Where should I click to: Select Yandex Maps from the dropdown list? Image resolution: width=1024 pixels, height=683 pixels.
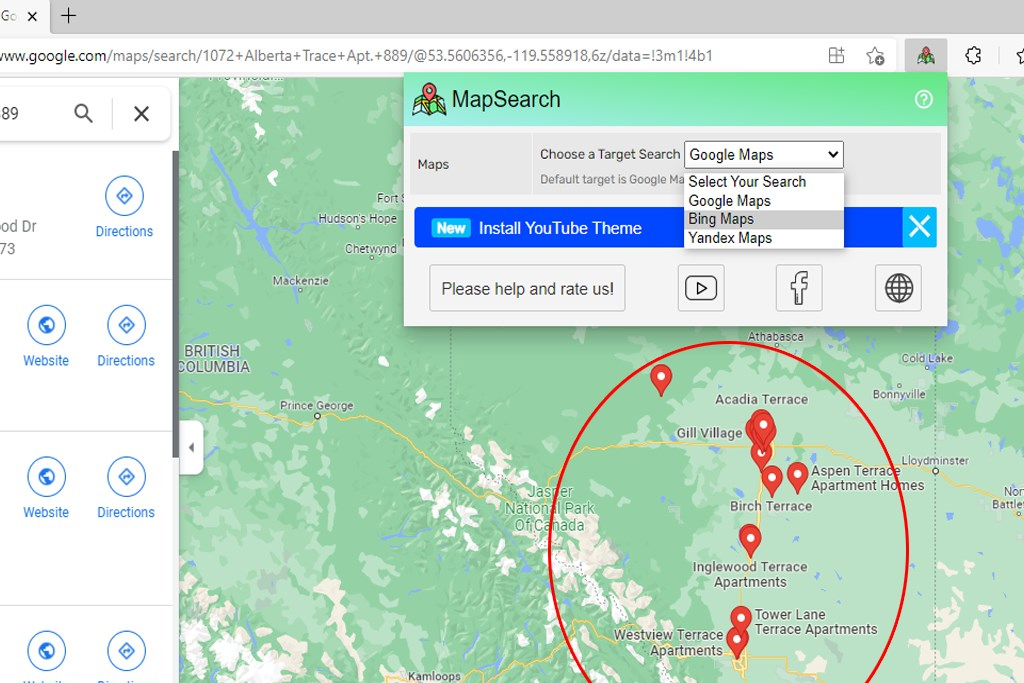pyautogui.click(x=763, y=238)
